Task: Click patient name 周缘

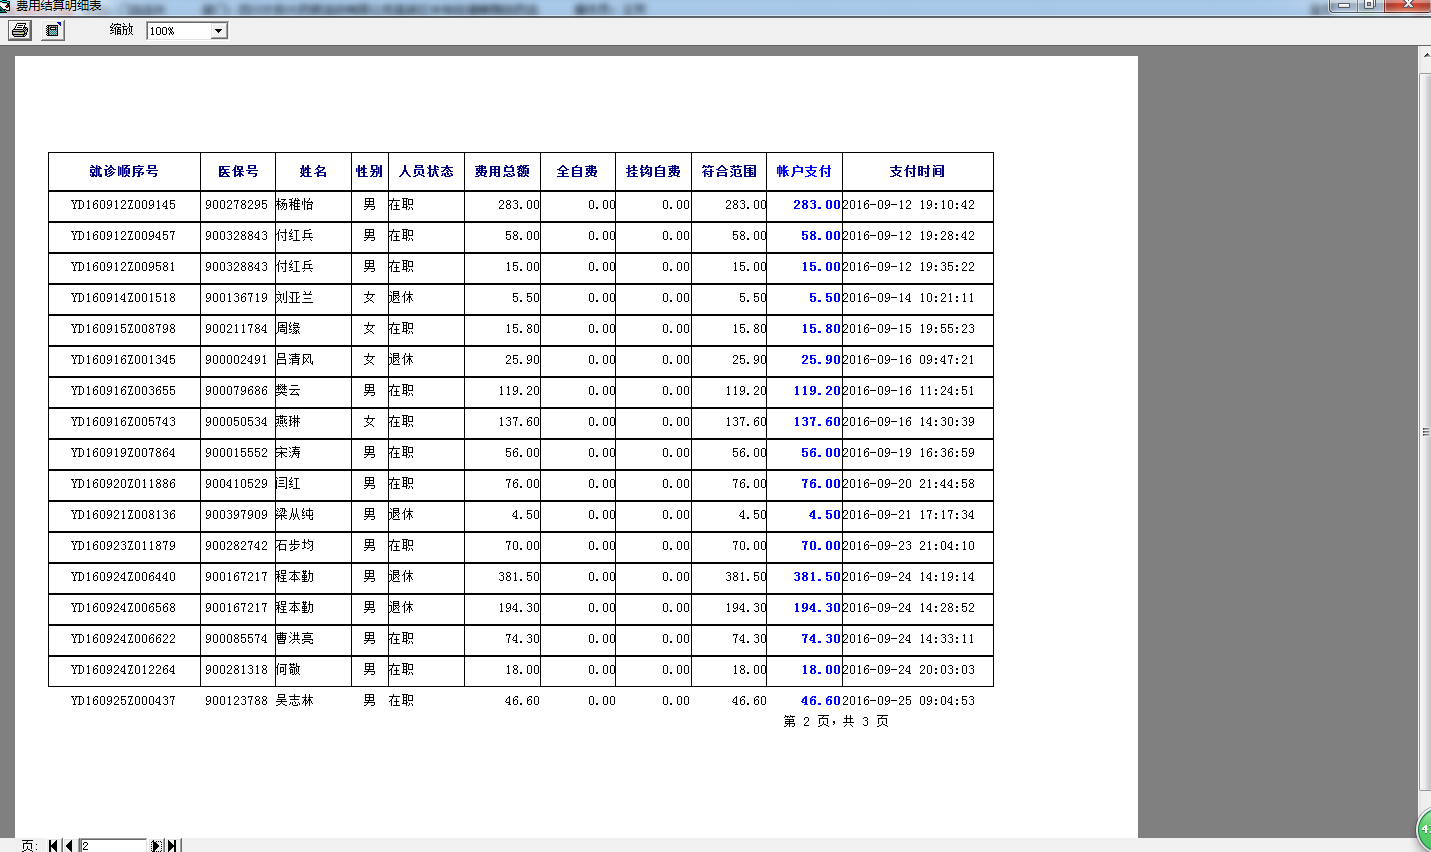Action: click(x=288, y=328)
